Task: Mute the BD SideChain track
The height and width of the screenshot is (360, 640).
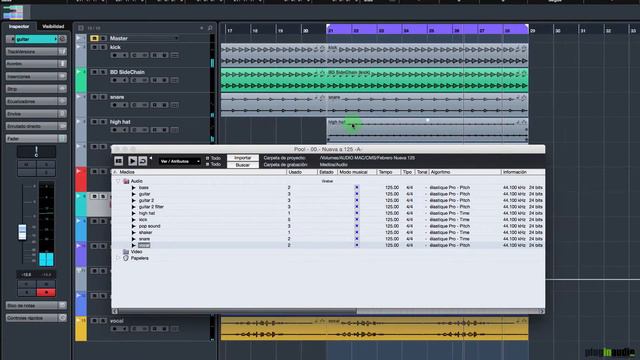Action: click(94, 72)
